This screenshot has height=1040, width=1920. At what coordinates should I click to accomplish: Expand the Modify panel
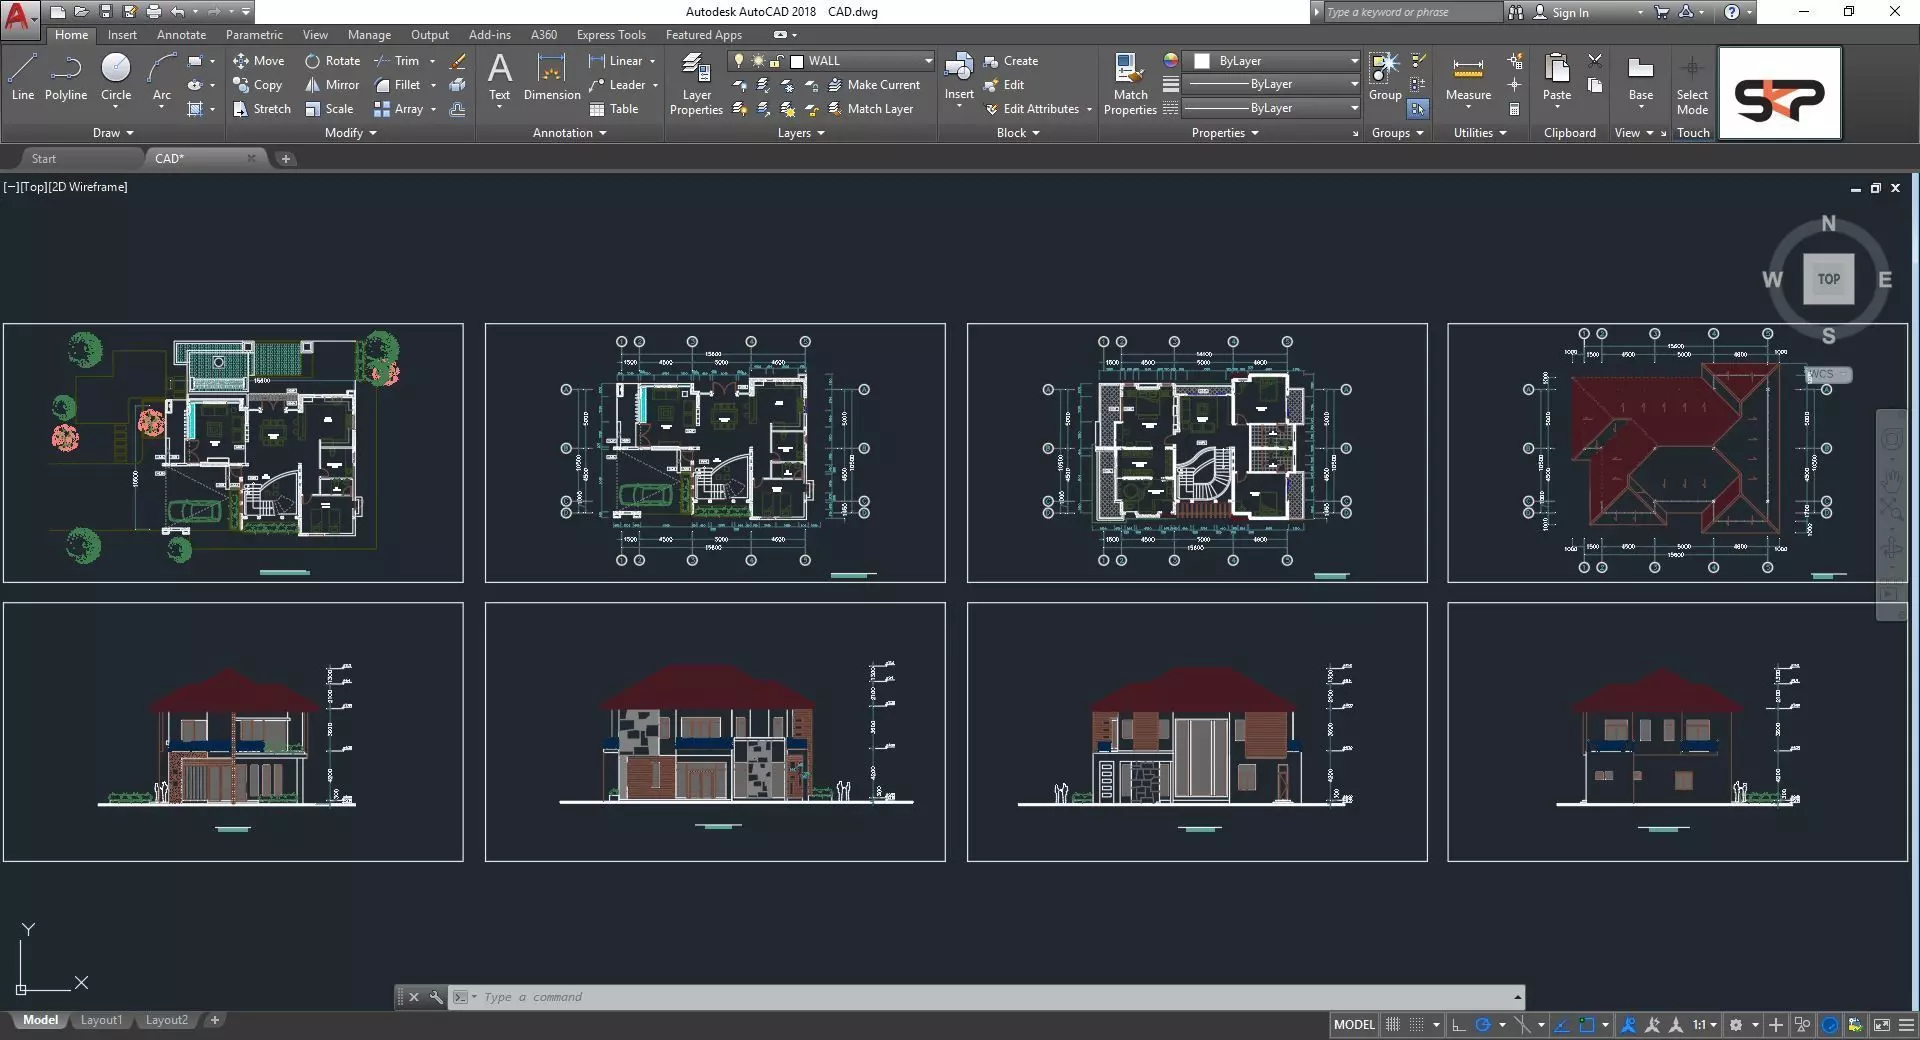point(350,133)
